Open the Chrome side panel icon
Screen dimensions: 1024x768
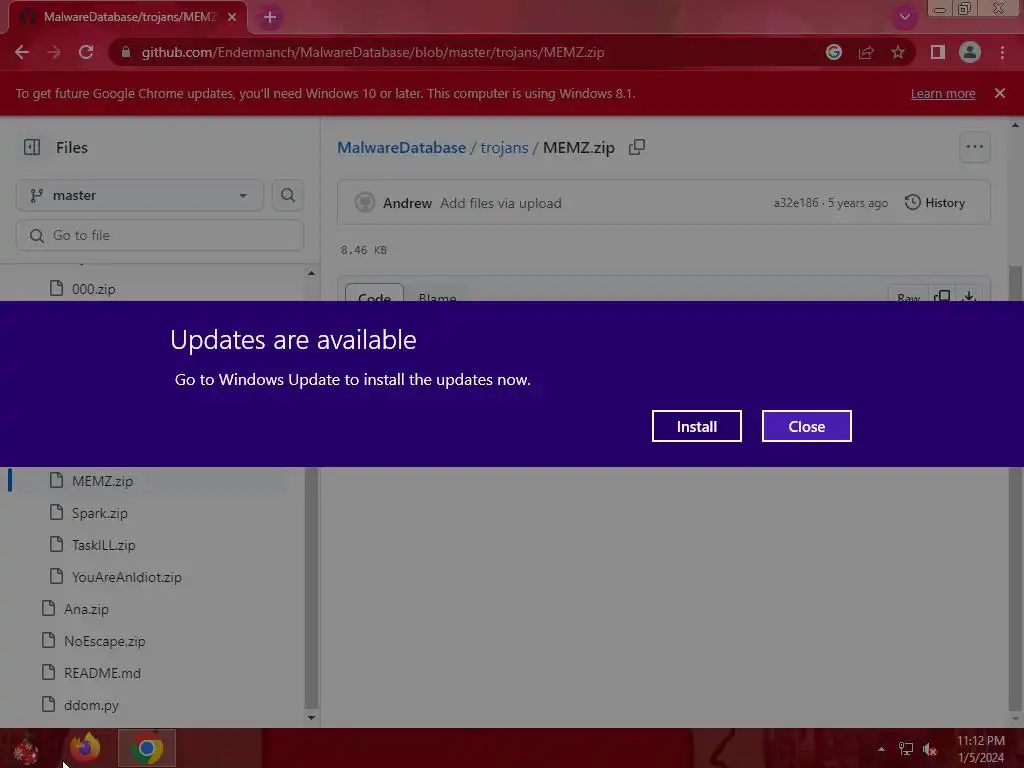pos(938,52)
